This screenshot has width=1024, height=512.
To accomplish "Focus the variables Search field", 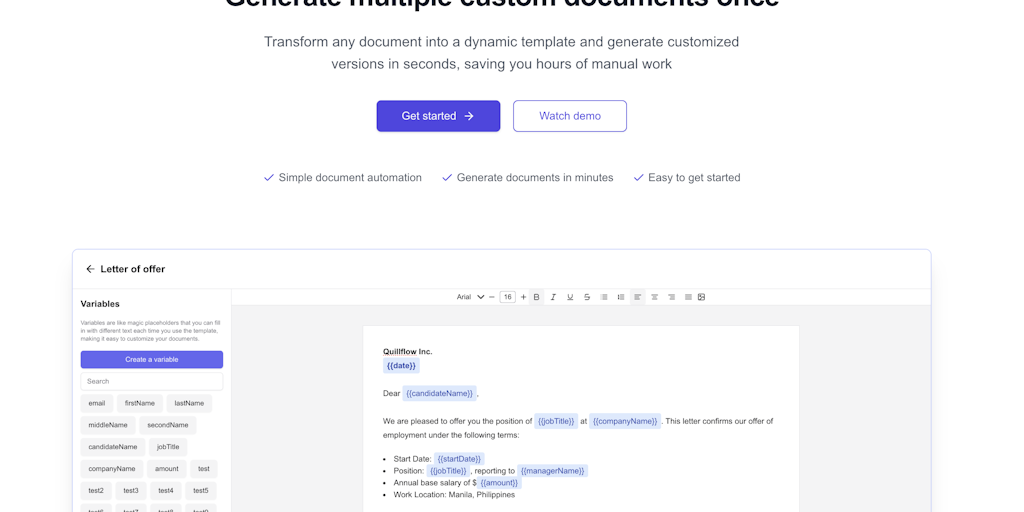I will pyautogui.click(x=152, y=381).
